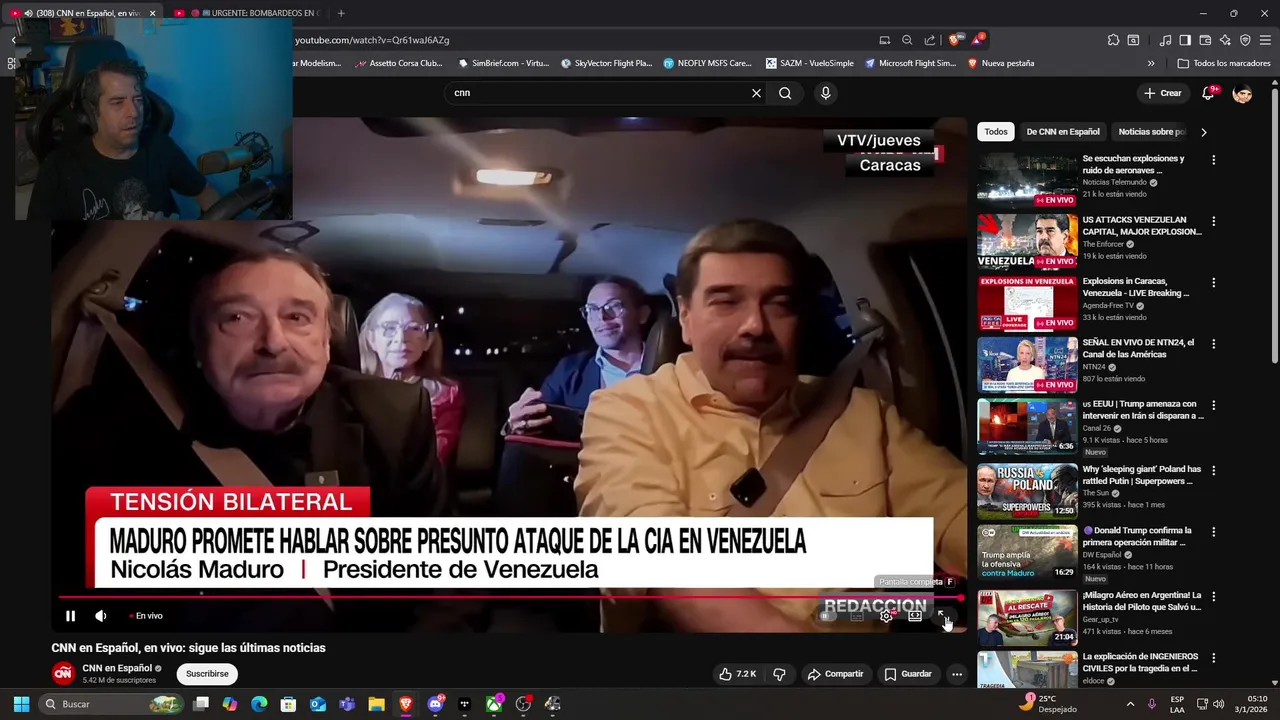Click the 'En vivo' live indicator
The height and width of the screenshot is (720, 1280).
click(146, 616)
